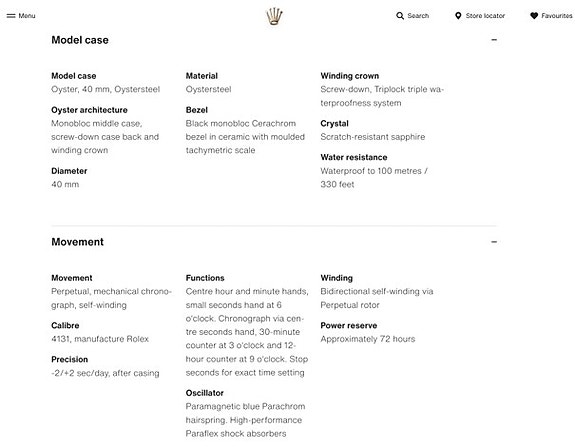The height and width of the screenshot is (448, 575).
Task: Click the Water resistance label
Action: [354, 157]
